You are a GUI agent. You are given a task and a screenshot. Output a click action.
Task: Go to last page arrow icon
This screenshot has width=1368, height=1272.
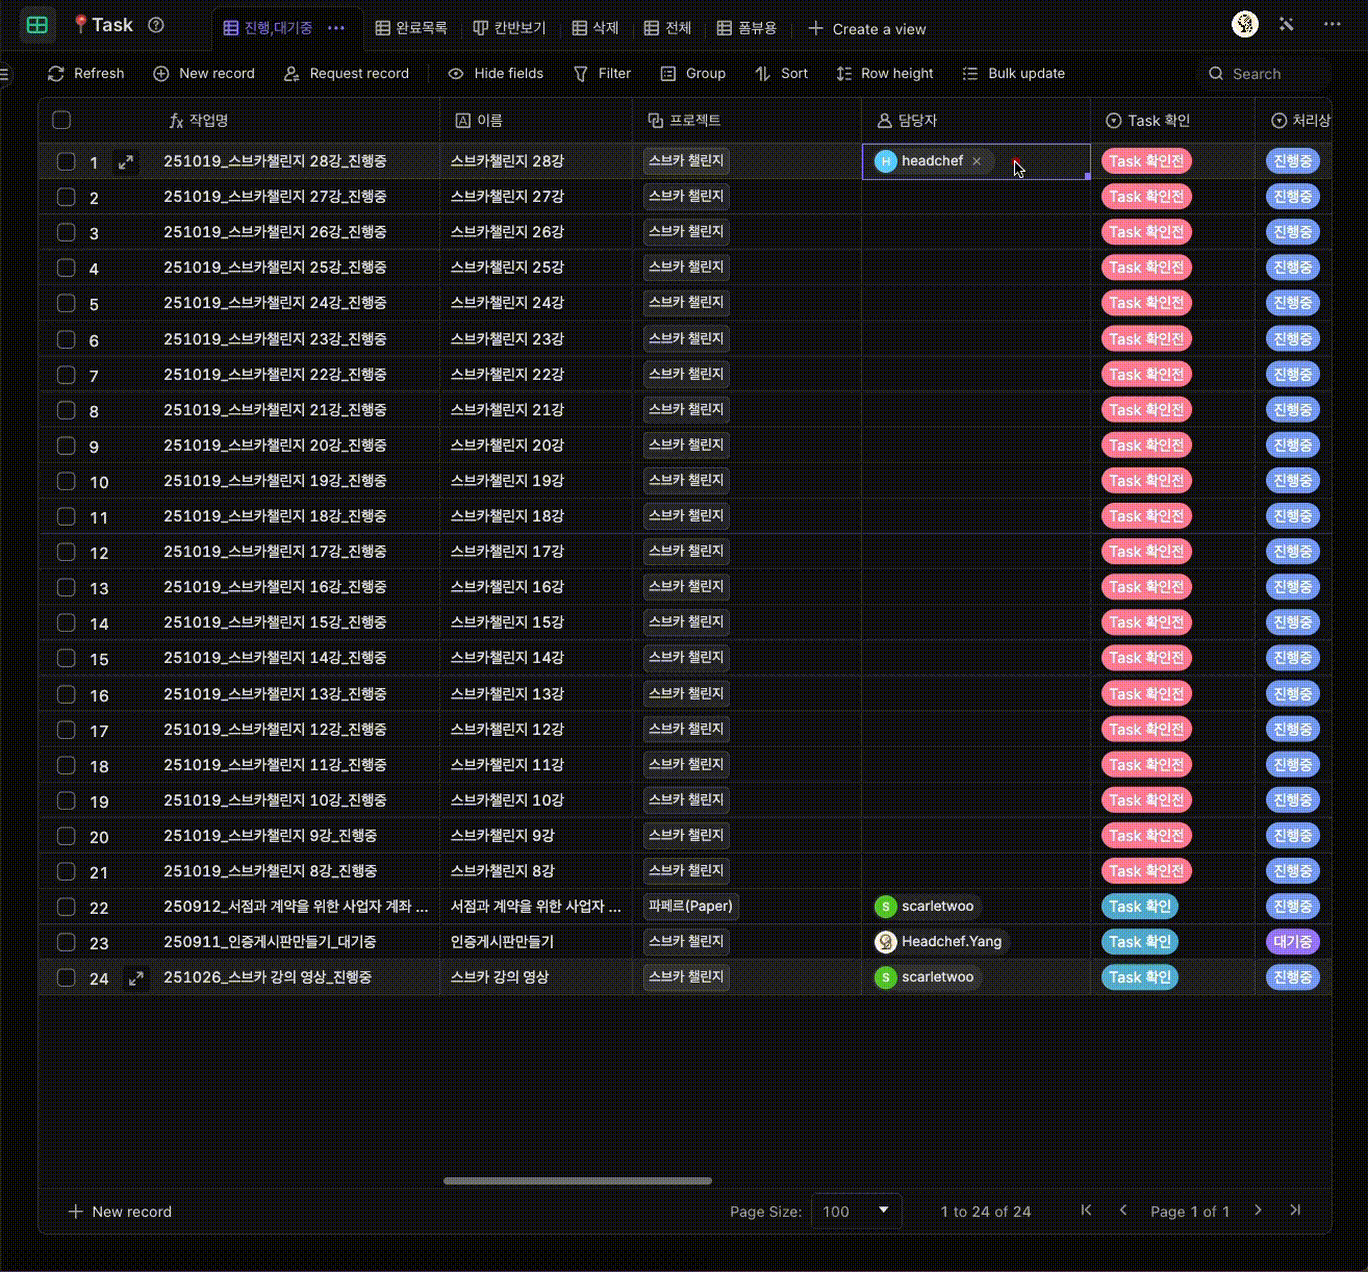click(x=1295, y=1210)
